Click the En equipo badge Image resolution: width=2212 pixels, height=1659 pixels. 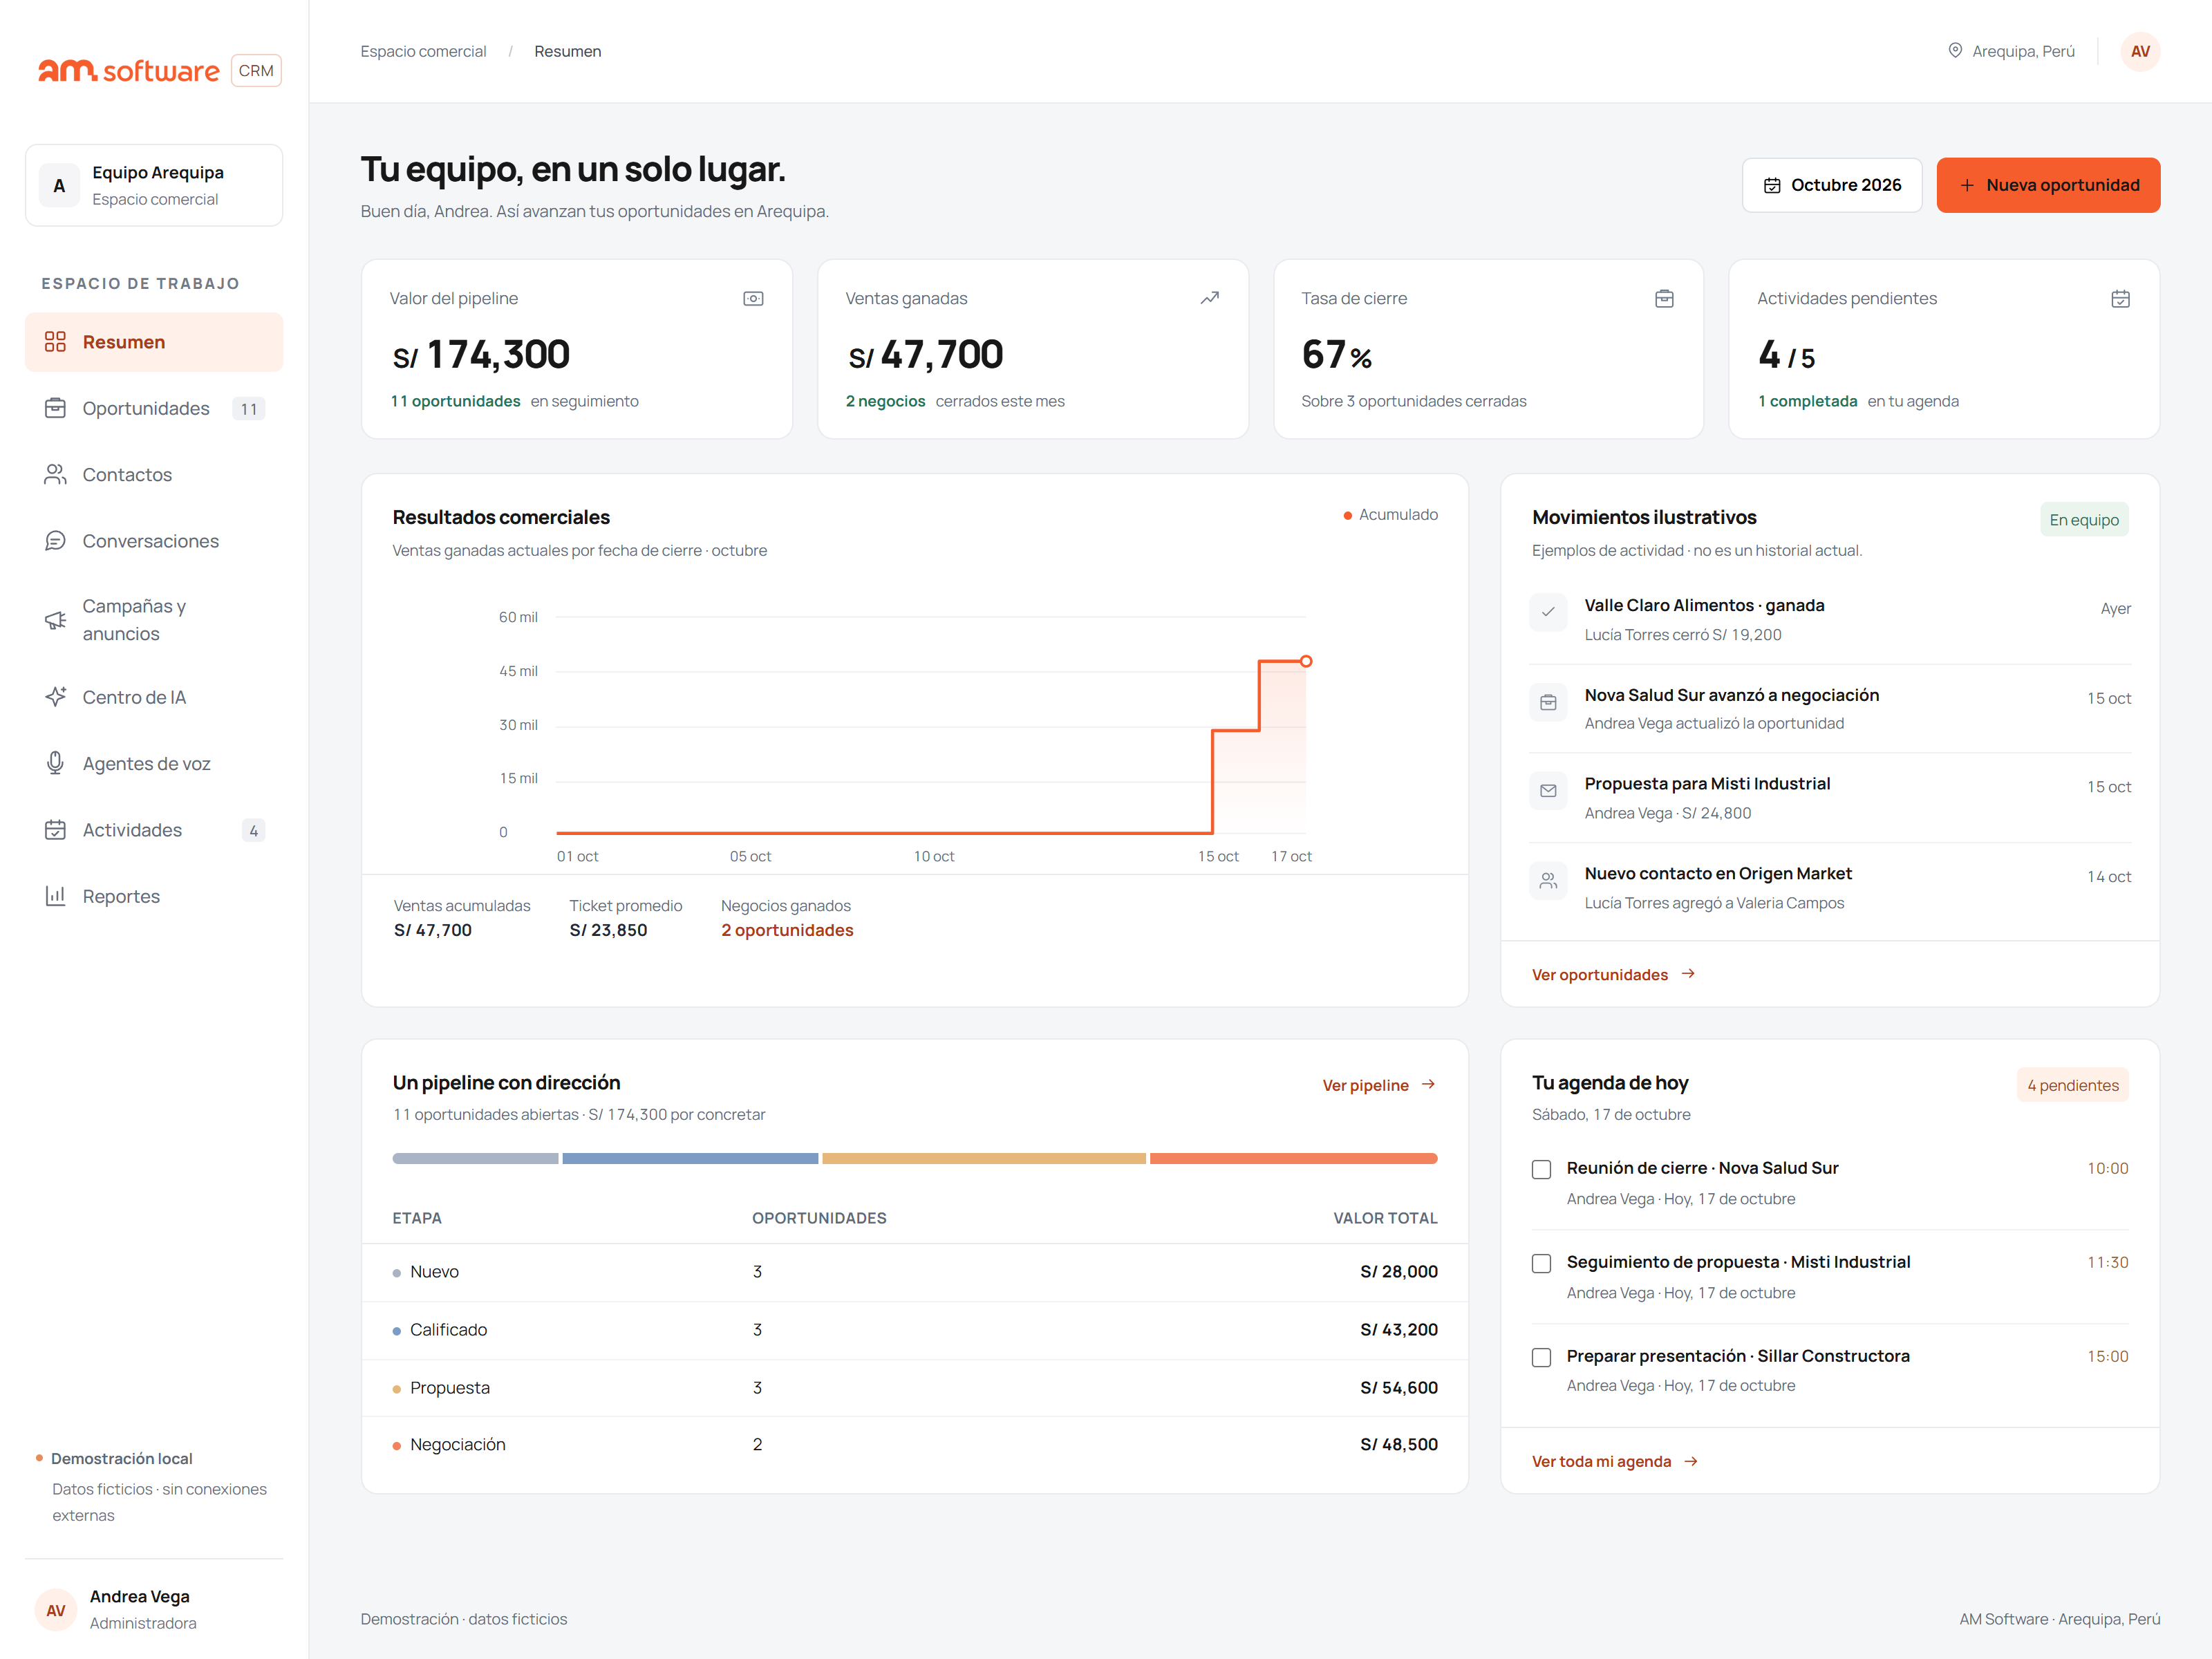click(2083, 520)
